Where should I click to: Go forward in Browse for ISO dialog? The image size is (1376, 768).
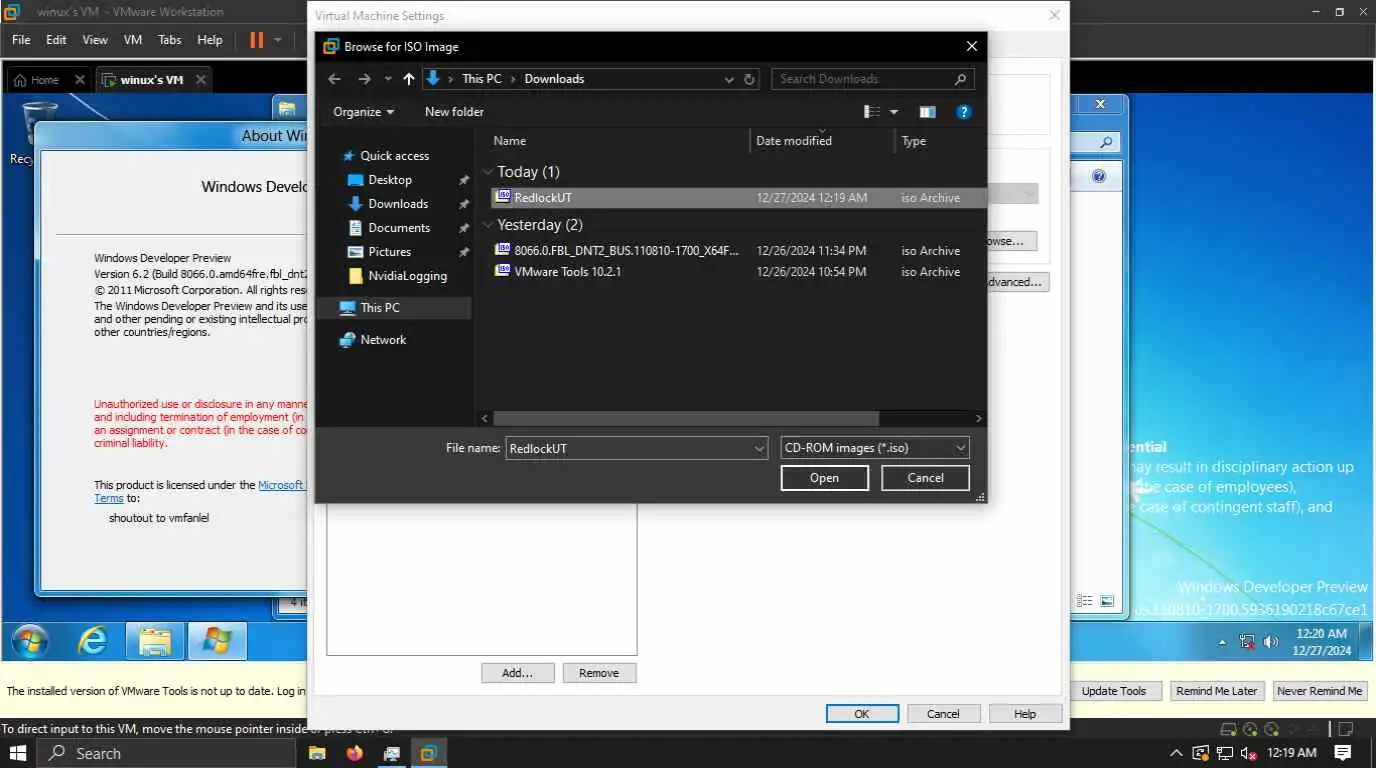(364, 79)
